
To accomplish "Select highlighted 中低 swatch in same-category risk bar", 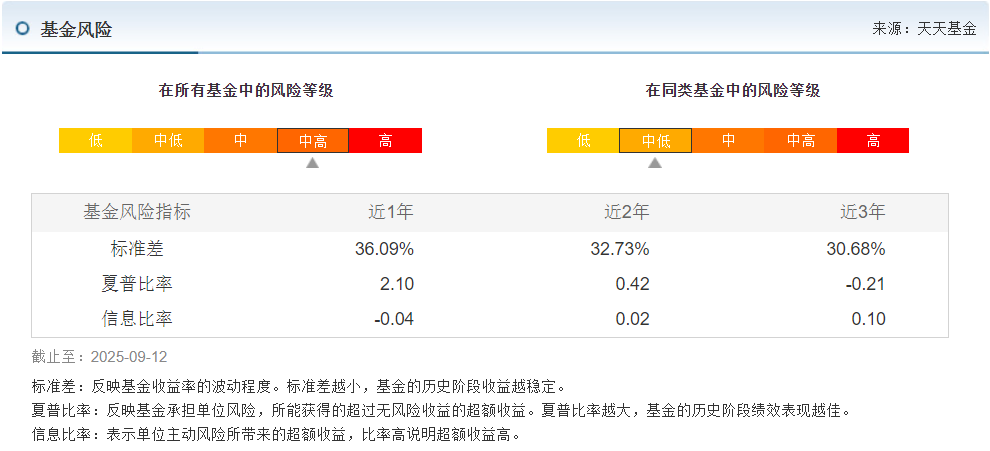I will [655, 140].
